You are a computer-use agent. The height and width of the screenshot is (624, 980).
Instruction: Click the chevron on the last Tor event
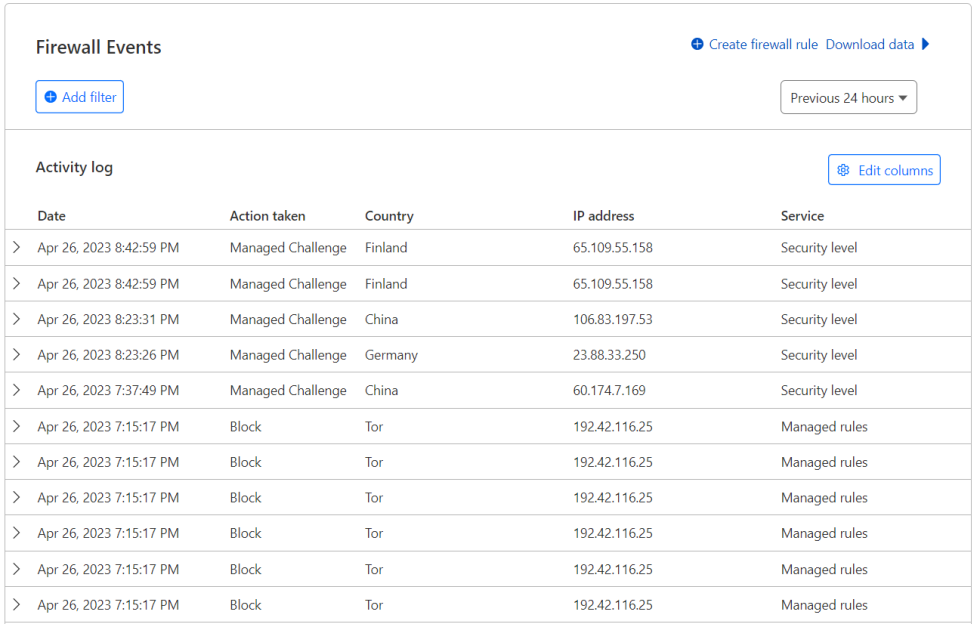[17, 604]
